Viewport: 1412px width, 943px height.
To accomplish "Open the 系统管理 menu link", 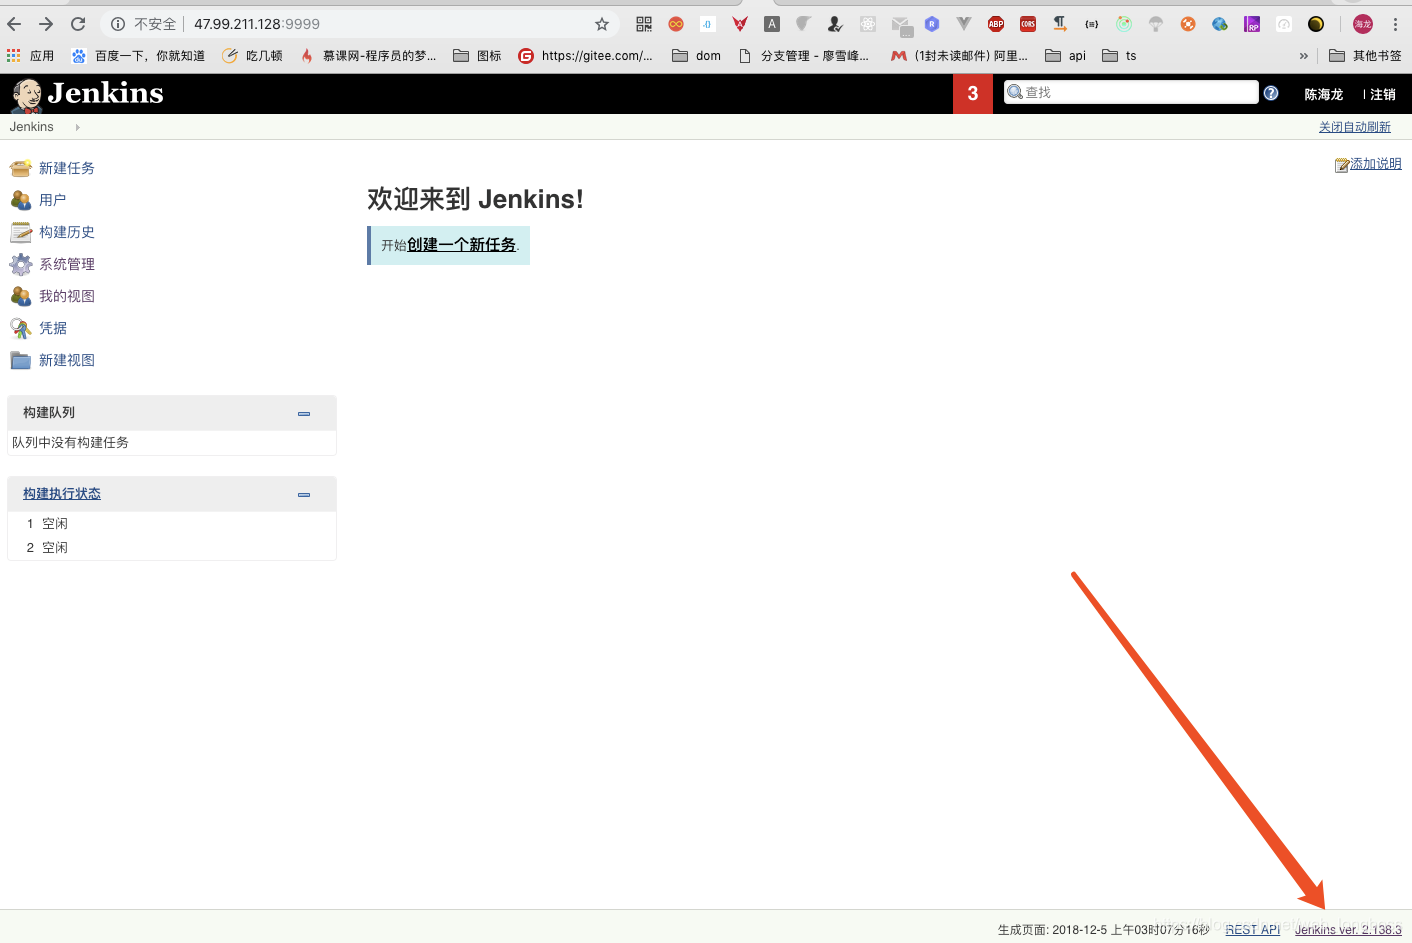I will point(67,264).
